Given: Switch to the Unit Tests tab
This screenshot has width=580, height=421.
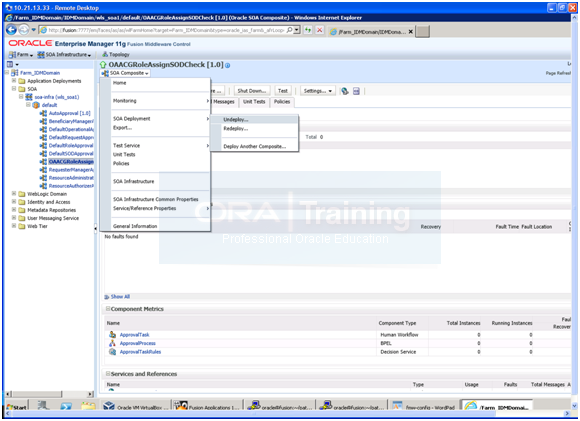Looking at the screenshot, I should point(254,102).
